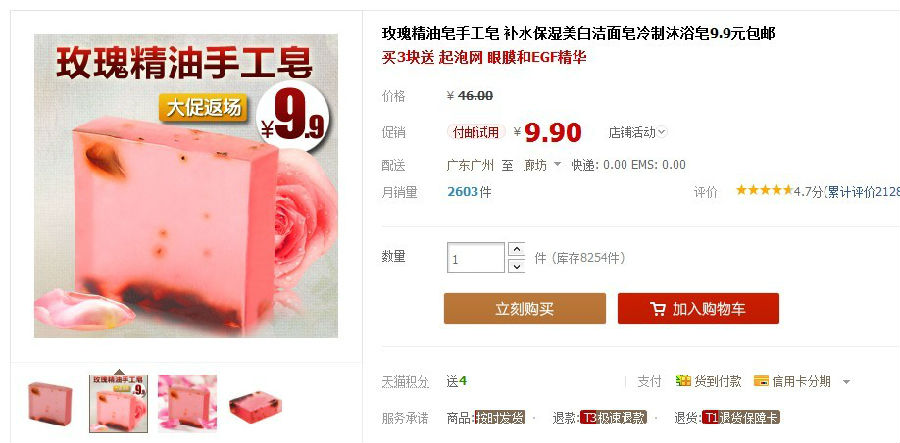Viewport: 900px width, 443px height.
Task: Select the first plain soap thumbnail
Action: coord(50,403)
